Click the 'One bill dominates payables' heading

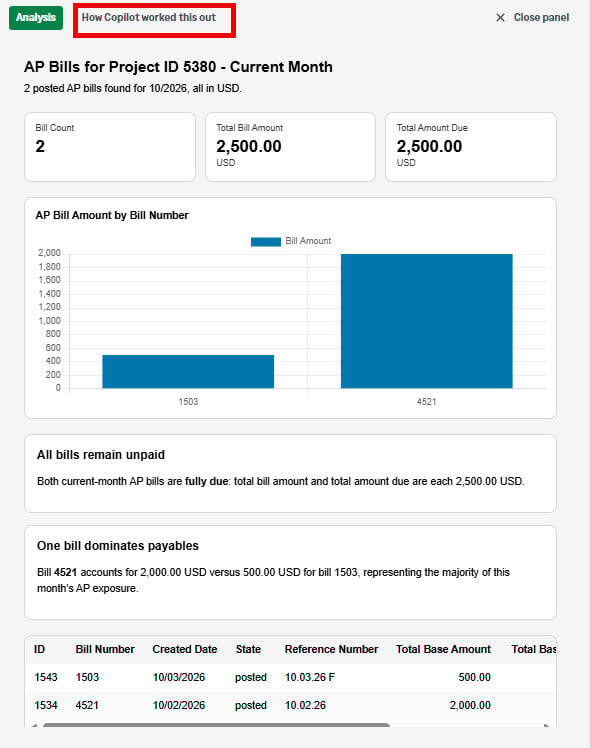click(118, 546)
